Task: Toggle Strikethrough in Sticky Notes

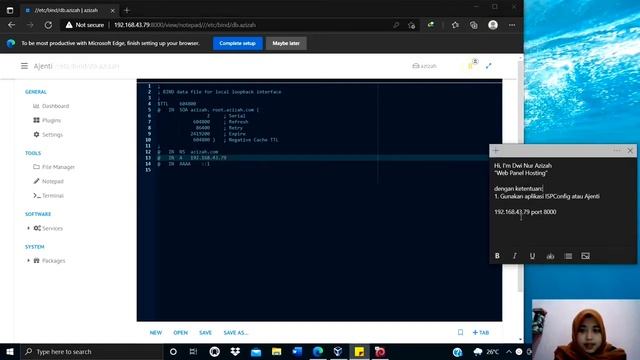Action: pyautogui.click(x=550, y=256)
